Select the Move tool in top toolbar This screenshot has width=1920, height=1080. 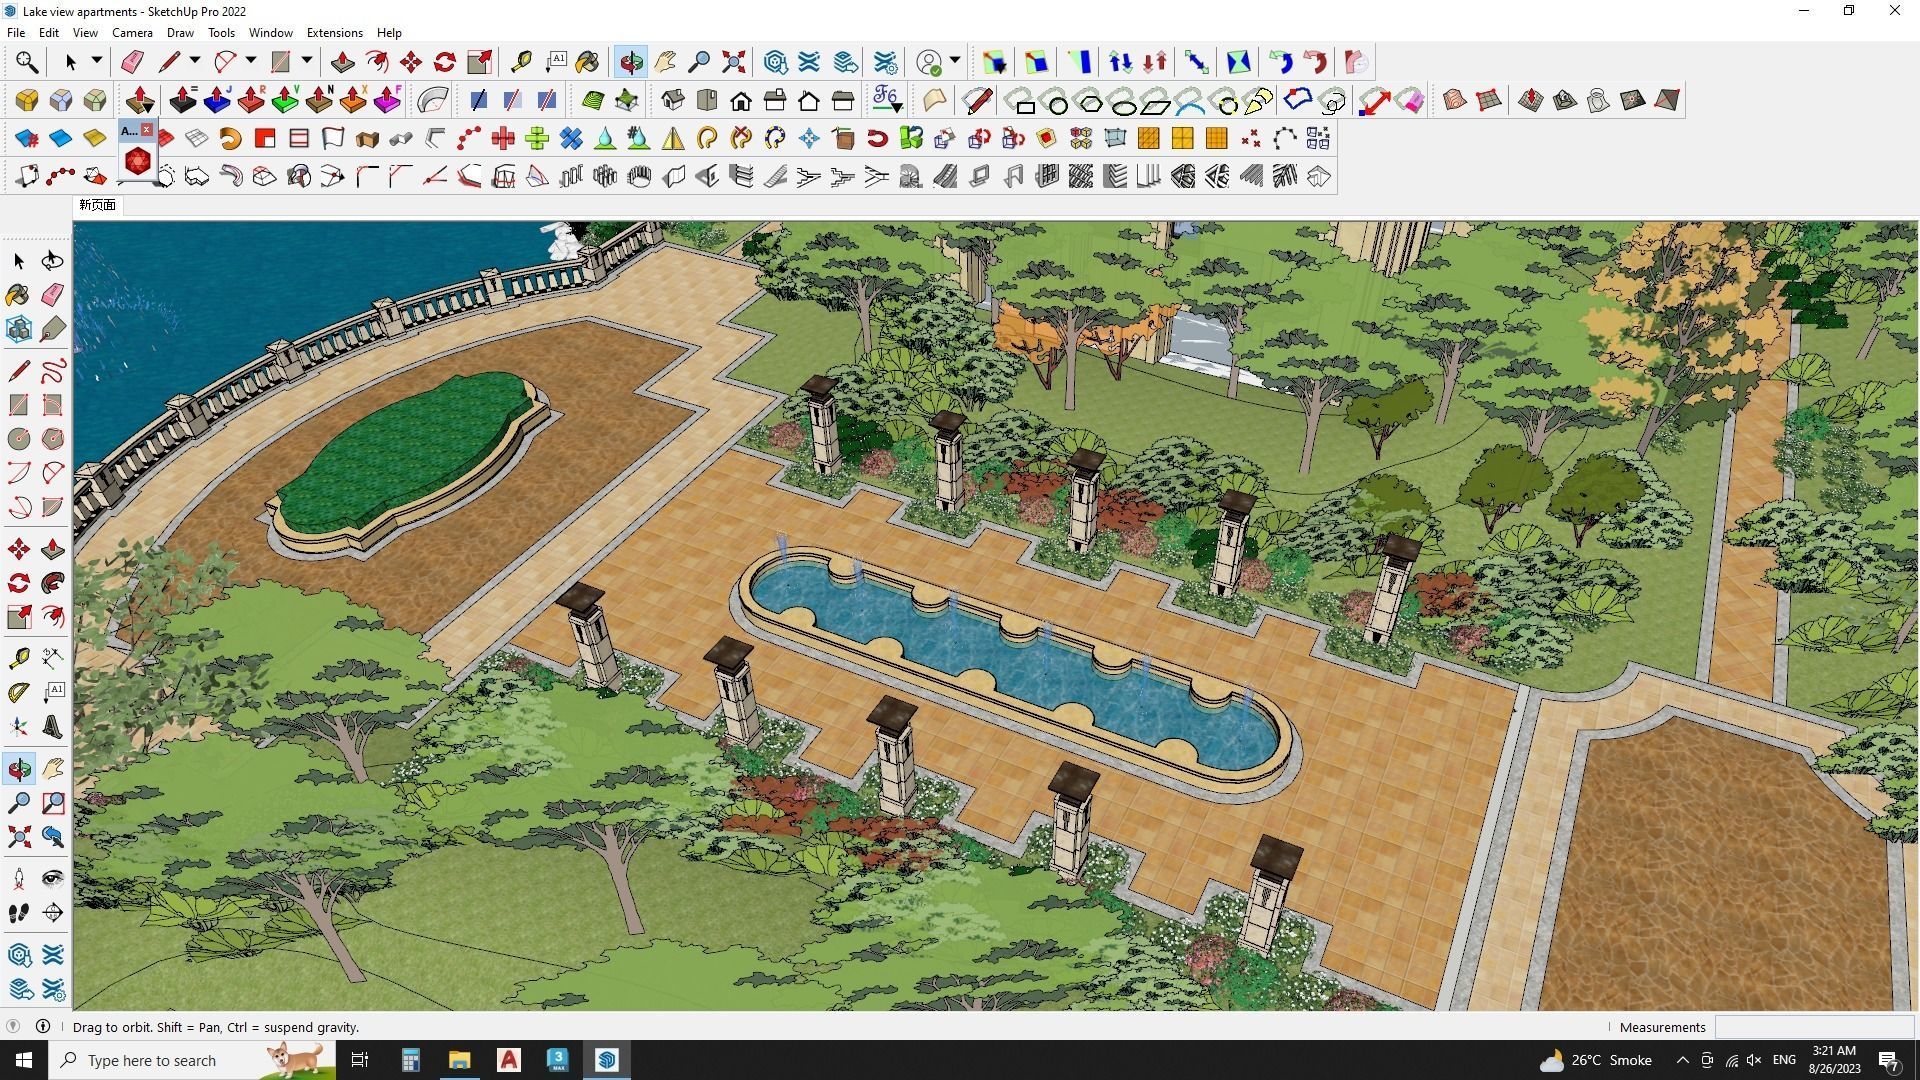(x=411, y=62)
